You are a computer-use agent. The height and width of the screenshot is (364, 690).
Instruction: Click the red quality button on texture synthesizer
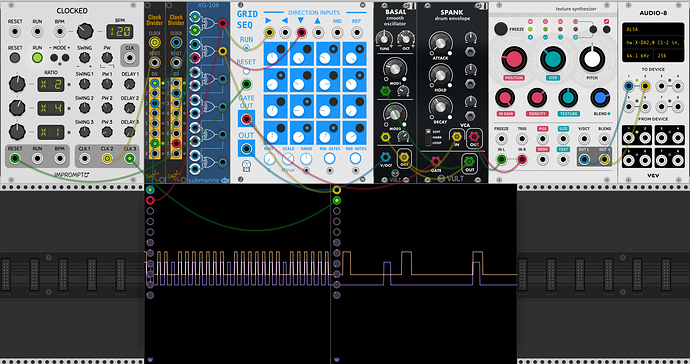point(606,21)
